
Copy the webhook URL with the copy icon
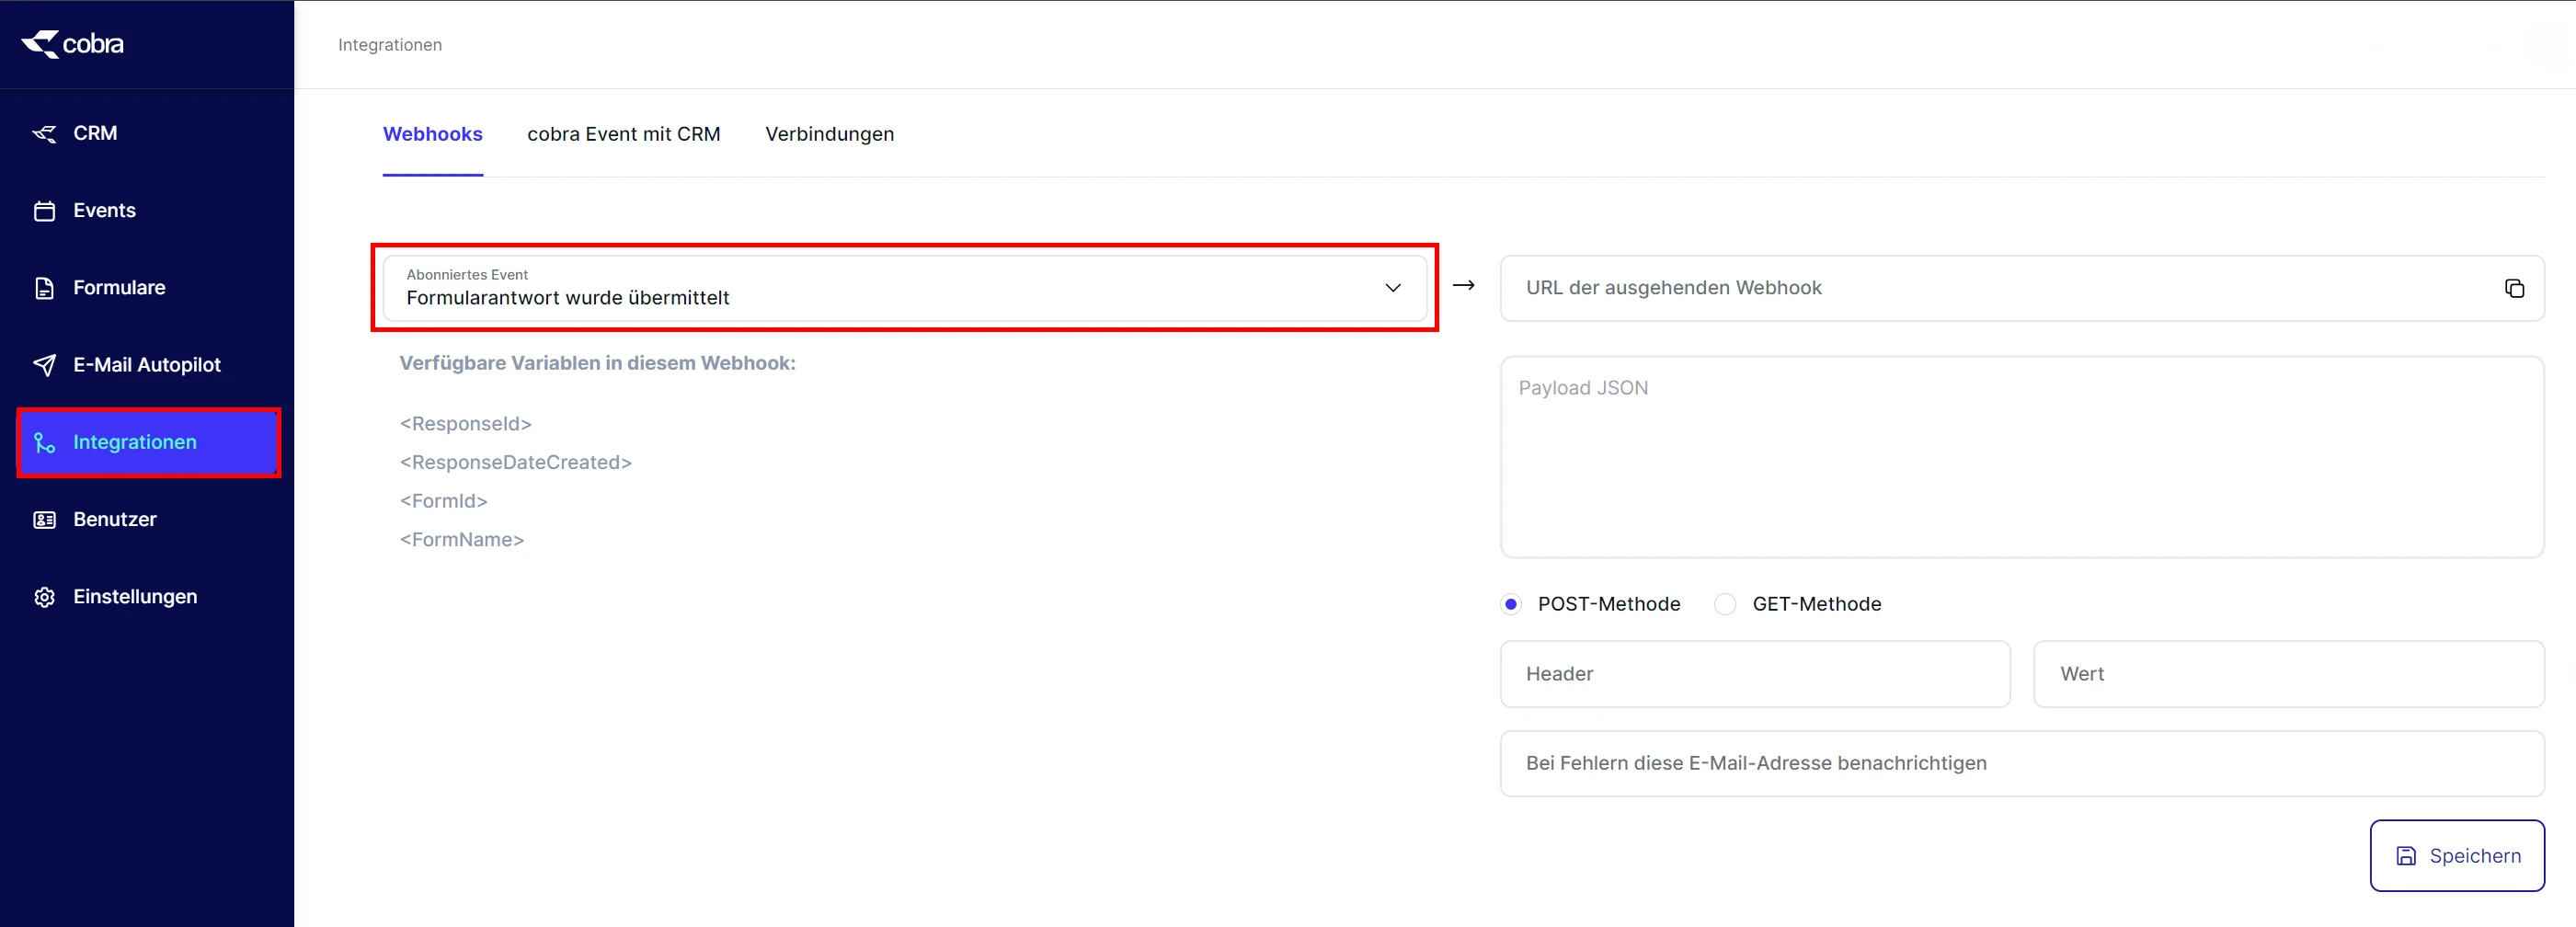(x=2515, y=288)
